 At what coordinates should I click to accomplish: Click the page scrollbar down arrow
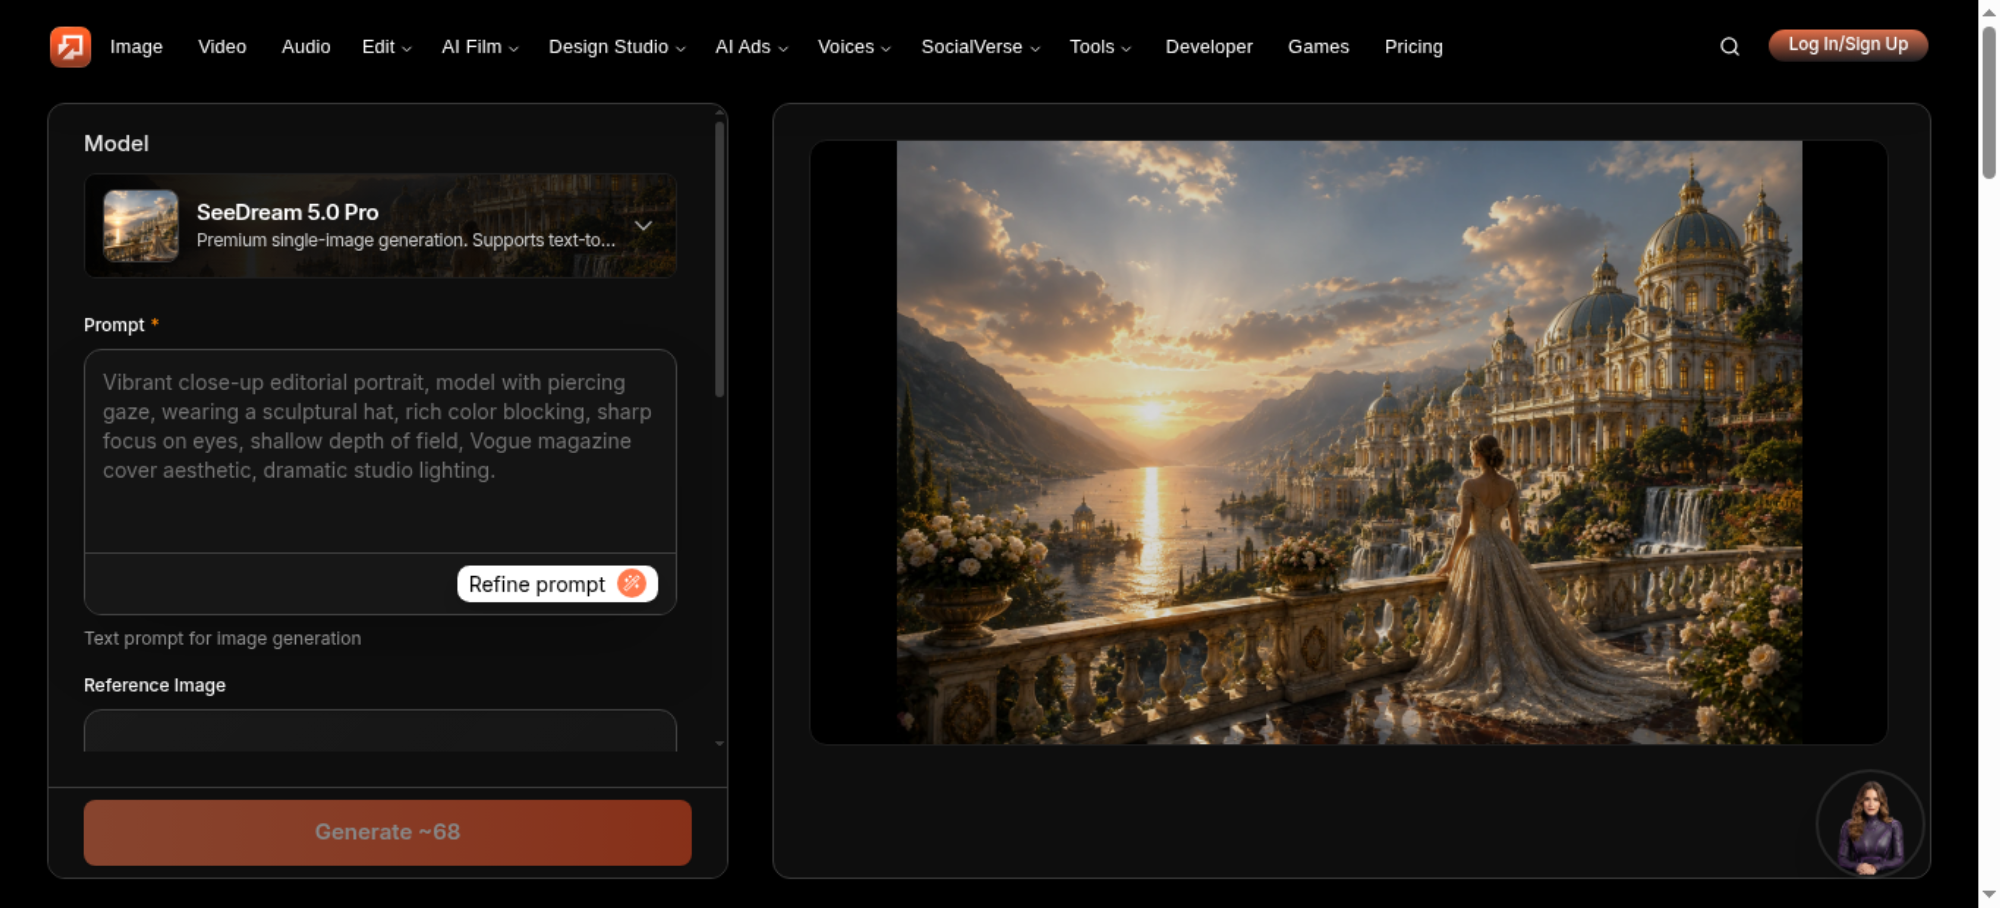click(x=1989, y=894)
